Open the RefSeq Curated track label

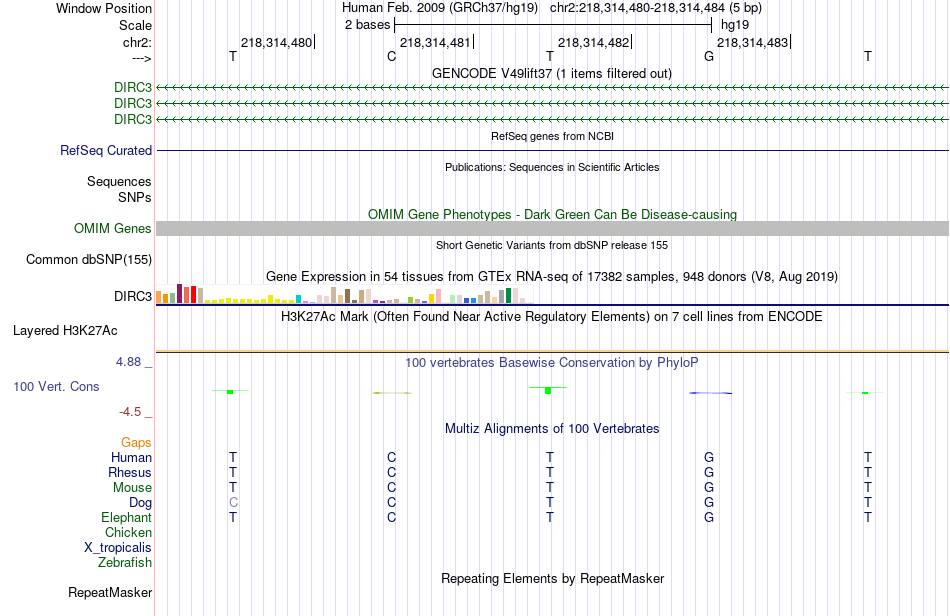tap(105, 150)
